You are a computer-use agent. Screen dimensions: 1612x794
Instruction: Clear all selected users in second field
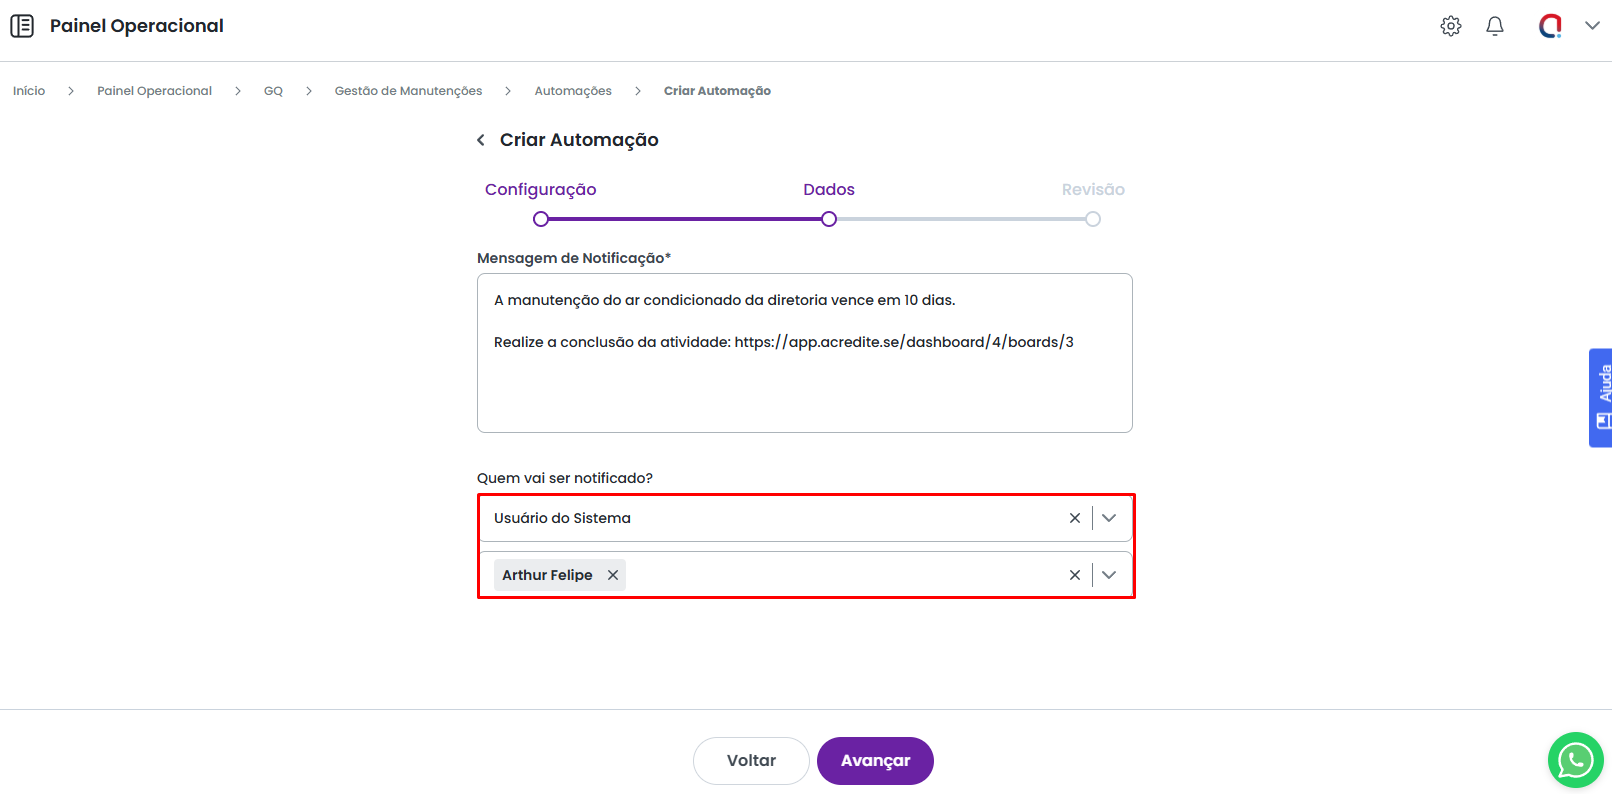coord(1074,575)
